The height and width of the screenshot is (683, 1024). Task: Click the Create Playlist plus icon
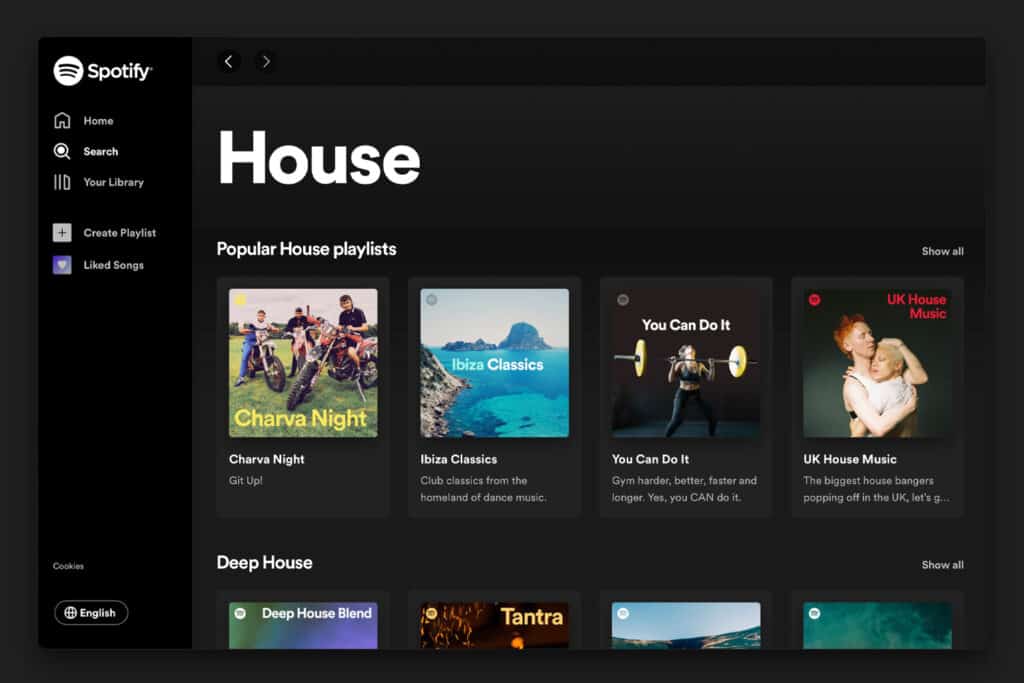tap(62, 232)
